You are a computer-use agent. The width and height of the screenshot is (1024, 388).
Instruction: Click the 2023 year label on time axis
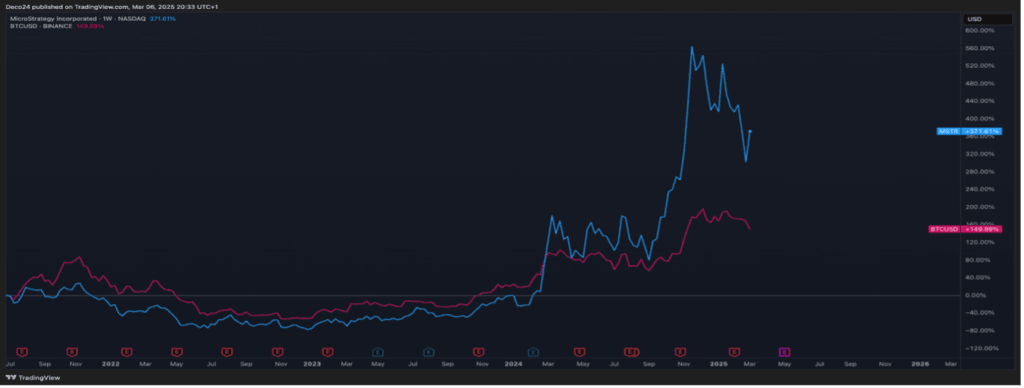coord(312,363)
